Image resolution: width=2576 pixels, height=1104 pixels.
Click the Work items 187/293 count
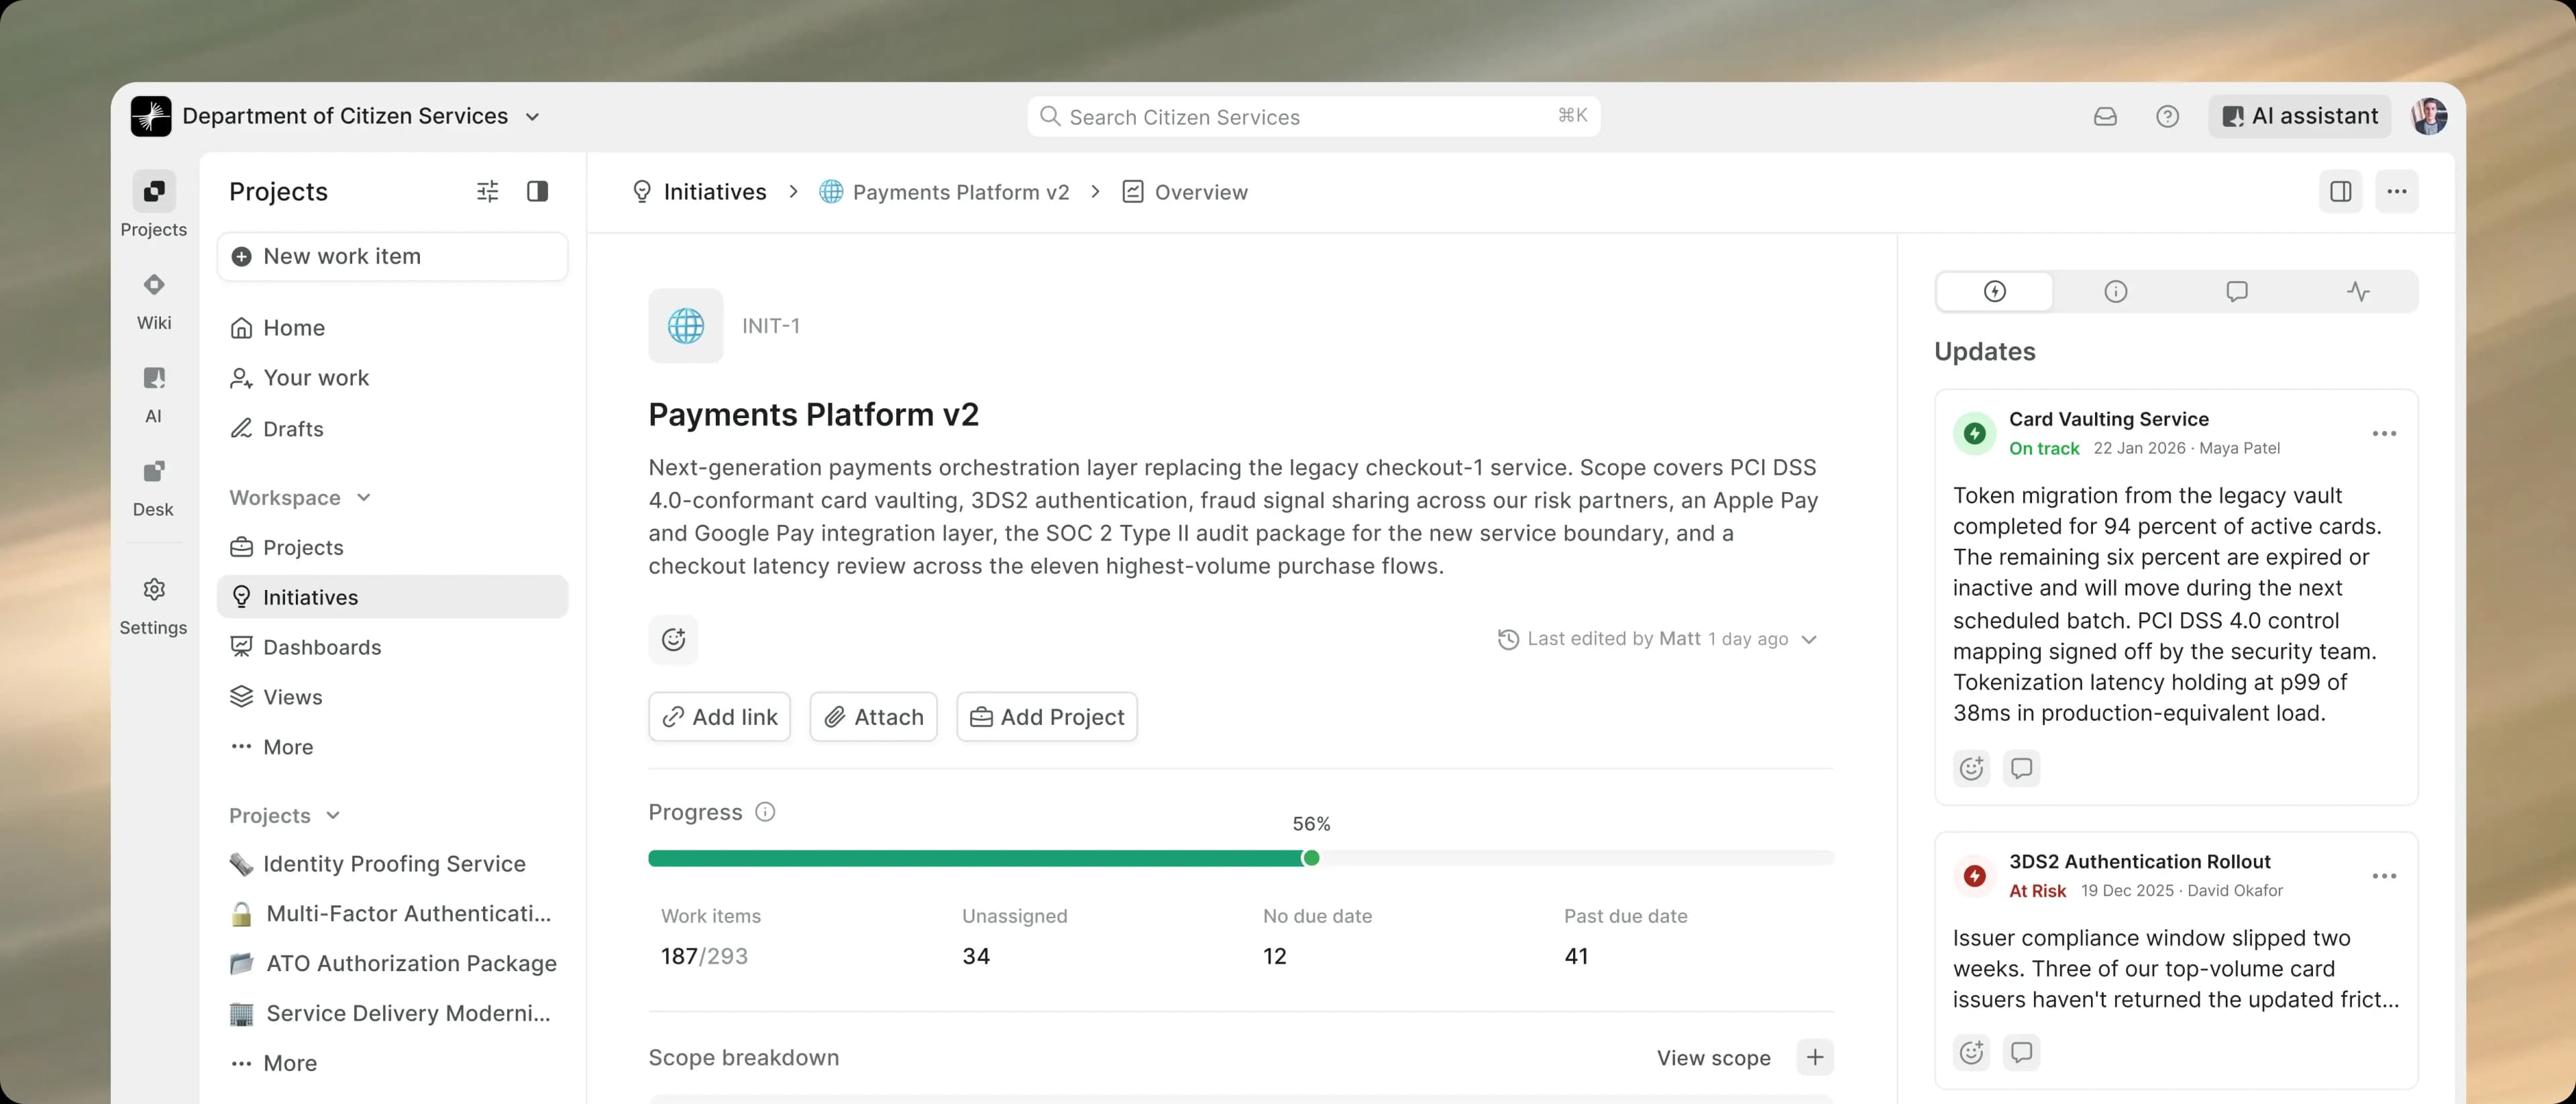pos(704,956)
